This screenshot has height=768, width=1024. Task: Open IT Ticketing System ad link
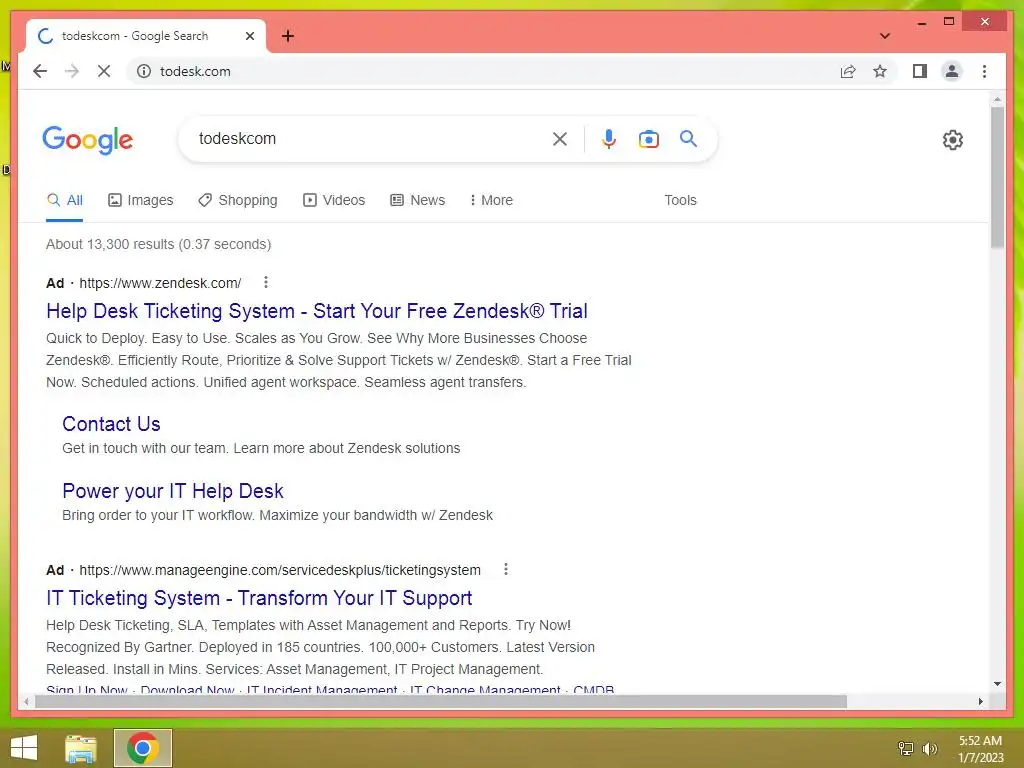(259, 598)
